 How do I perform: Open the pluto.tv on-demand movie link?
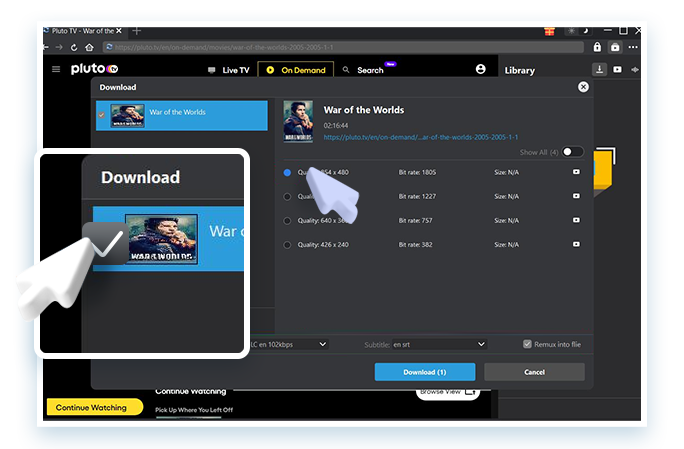[x=421, y=137]
